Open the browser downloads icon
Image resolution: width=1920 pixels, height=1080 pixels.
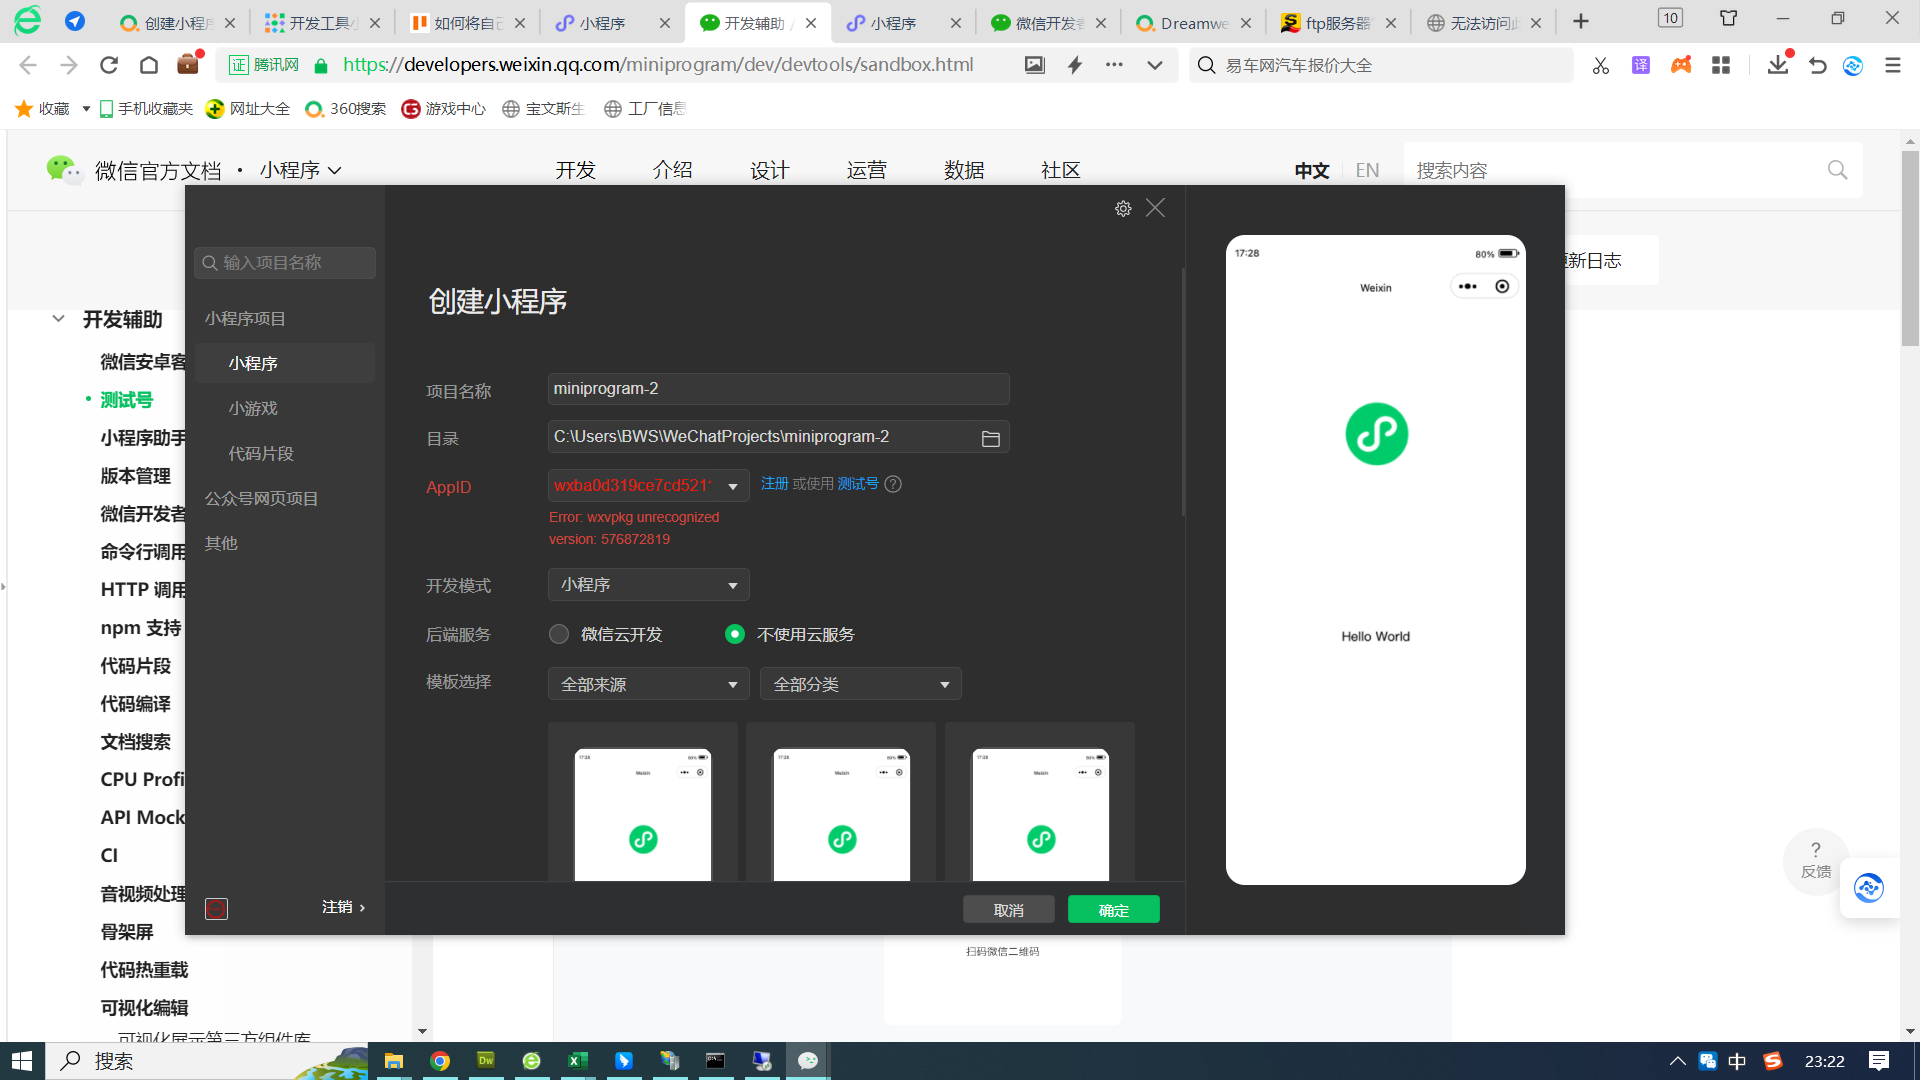[1777, 65]
